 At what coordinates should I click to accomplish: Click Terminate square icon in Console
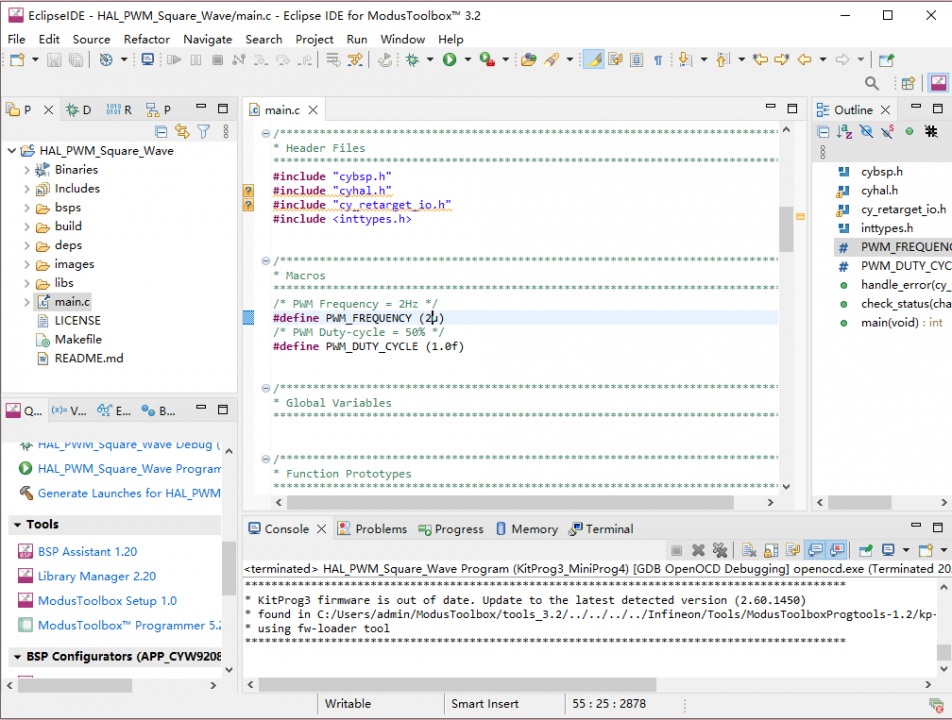point(676,550)
